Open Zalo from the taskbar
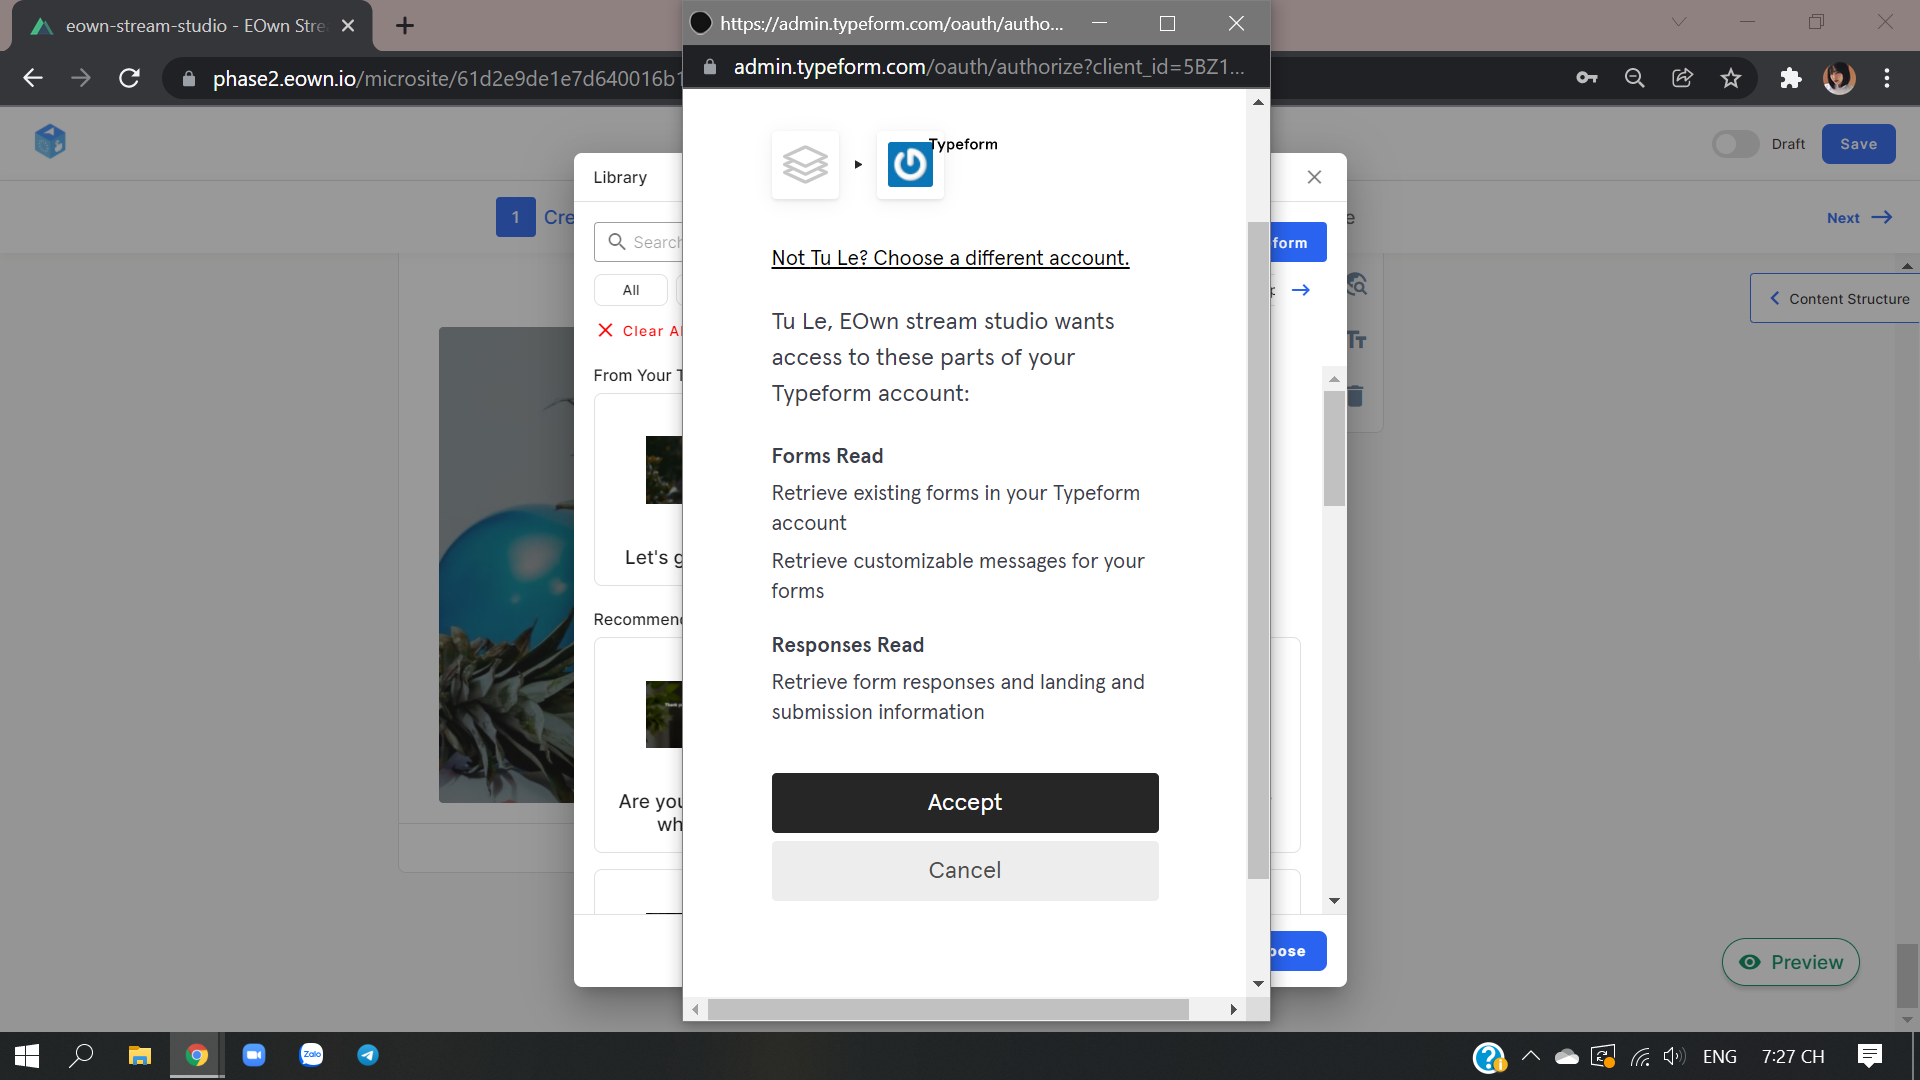The image size is (1920, 1080). pos(312,1056)
